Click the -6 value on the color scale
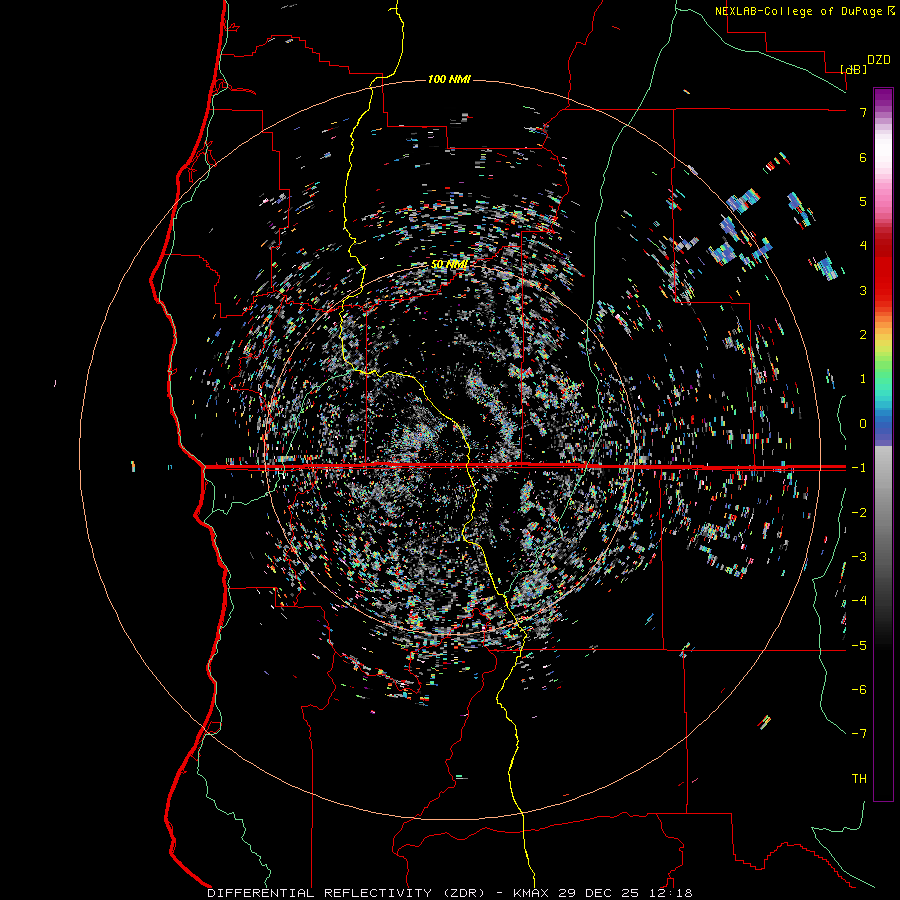 (859, 690)
